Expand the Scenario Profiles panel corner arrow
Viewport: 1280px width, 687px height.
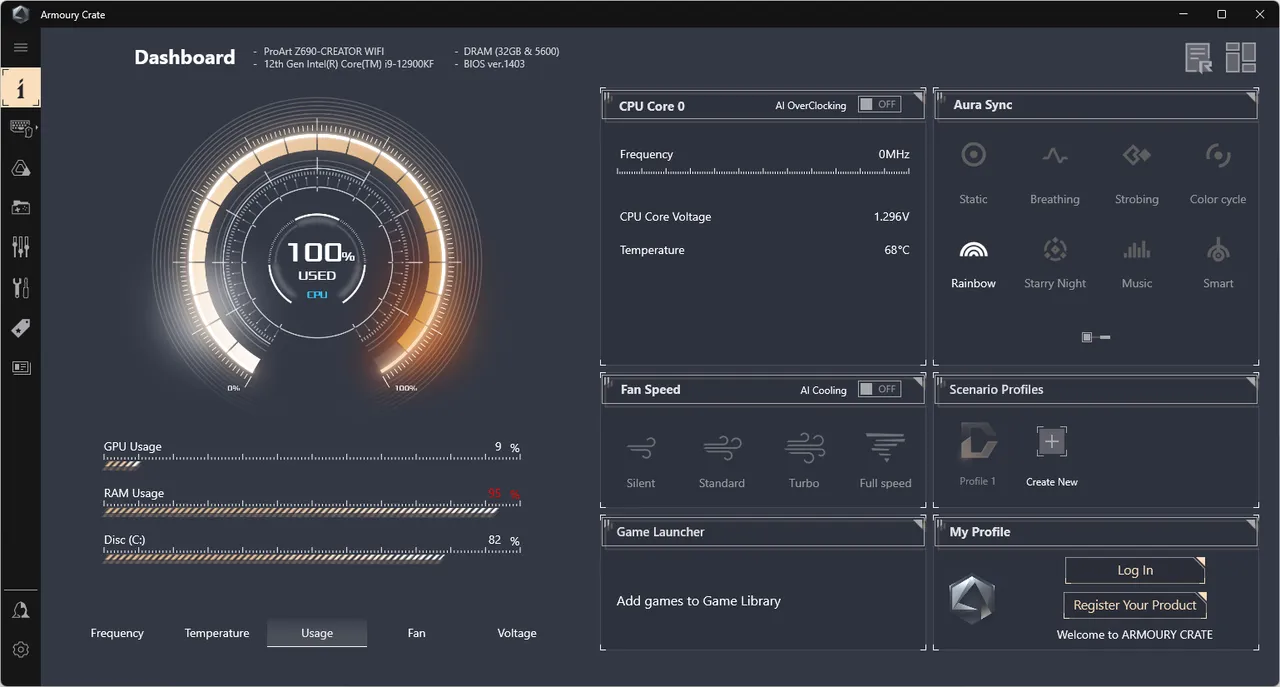coord(1251,381)
